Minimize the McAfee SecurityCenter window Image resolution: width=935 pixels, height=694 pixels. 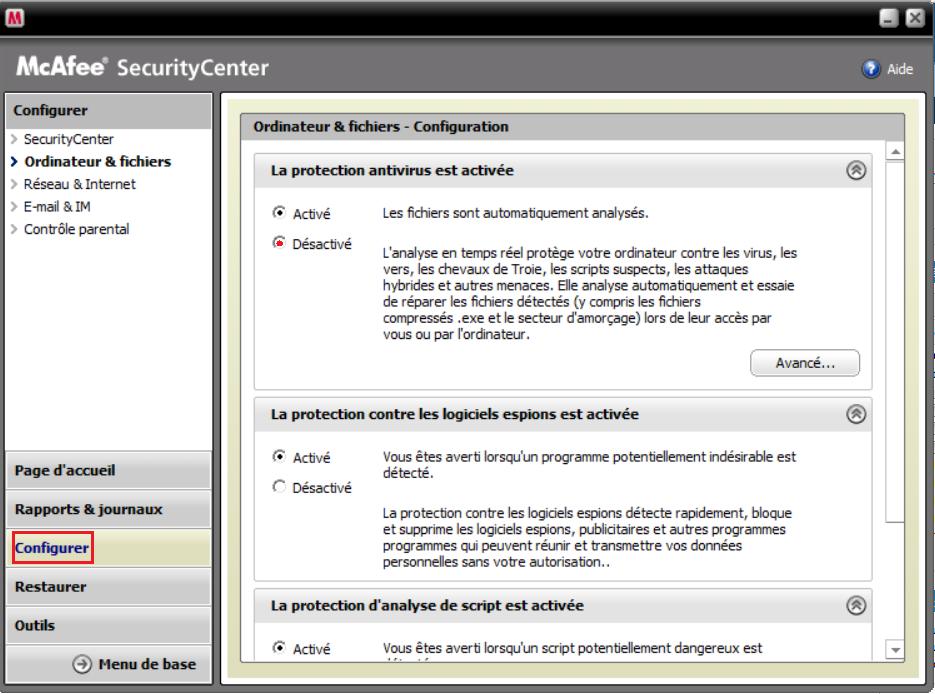[888, 18]
